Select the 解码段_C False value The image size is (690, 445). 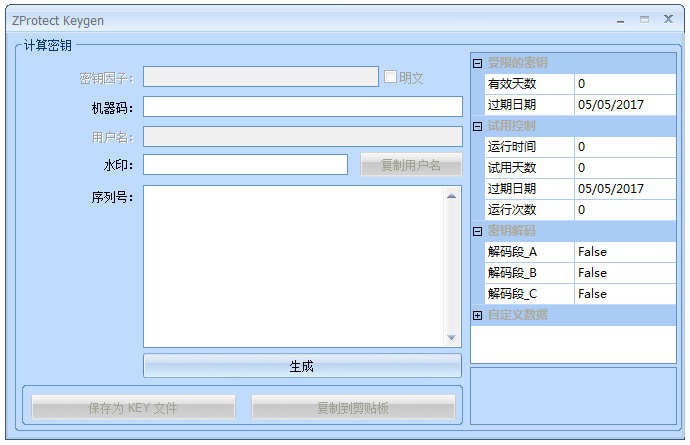tap(625, 294)
